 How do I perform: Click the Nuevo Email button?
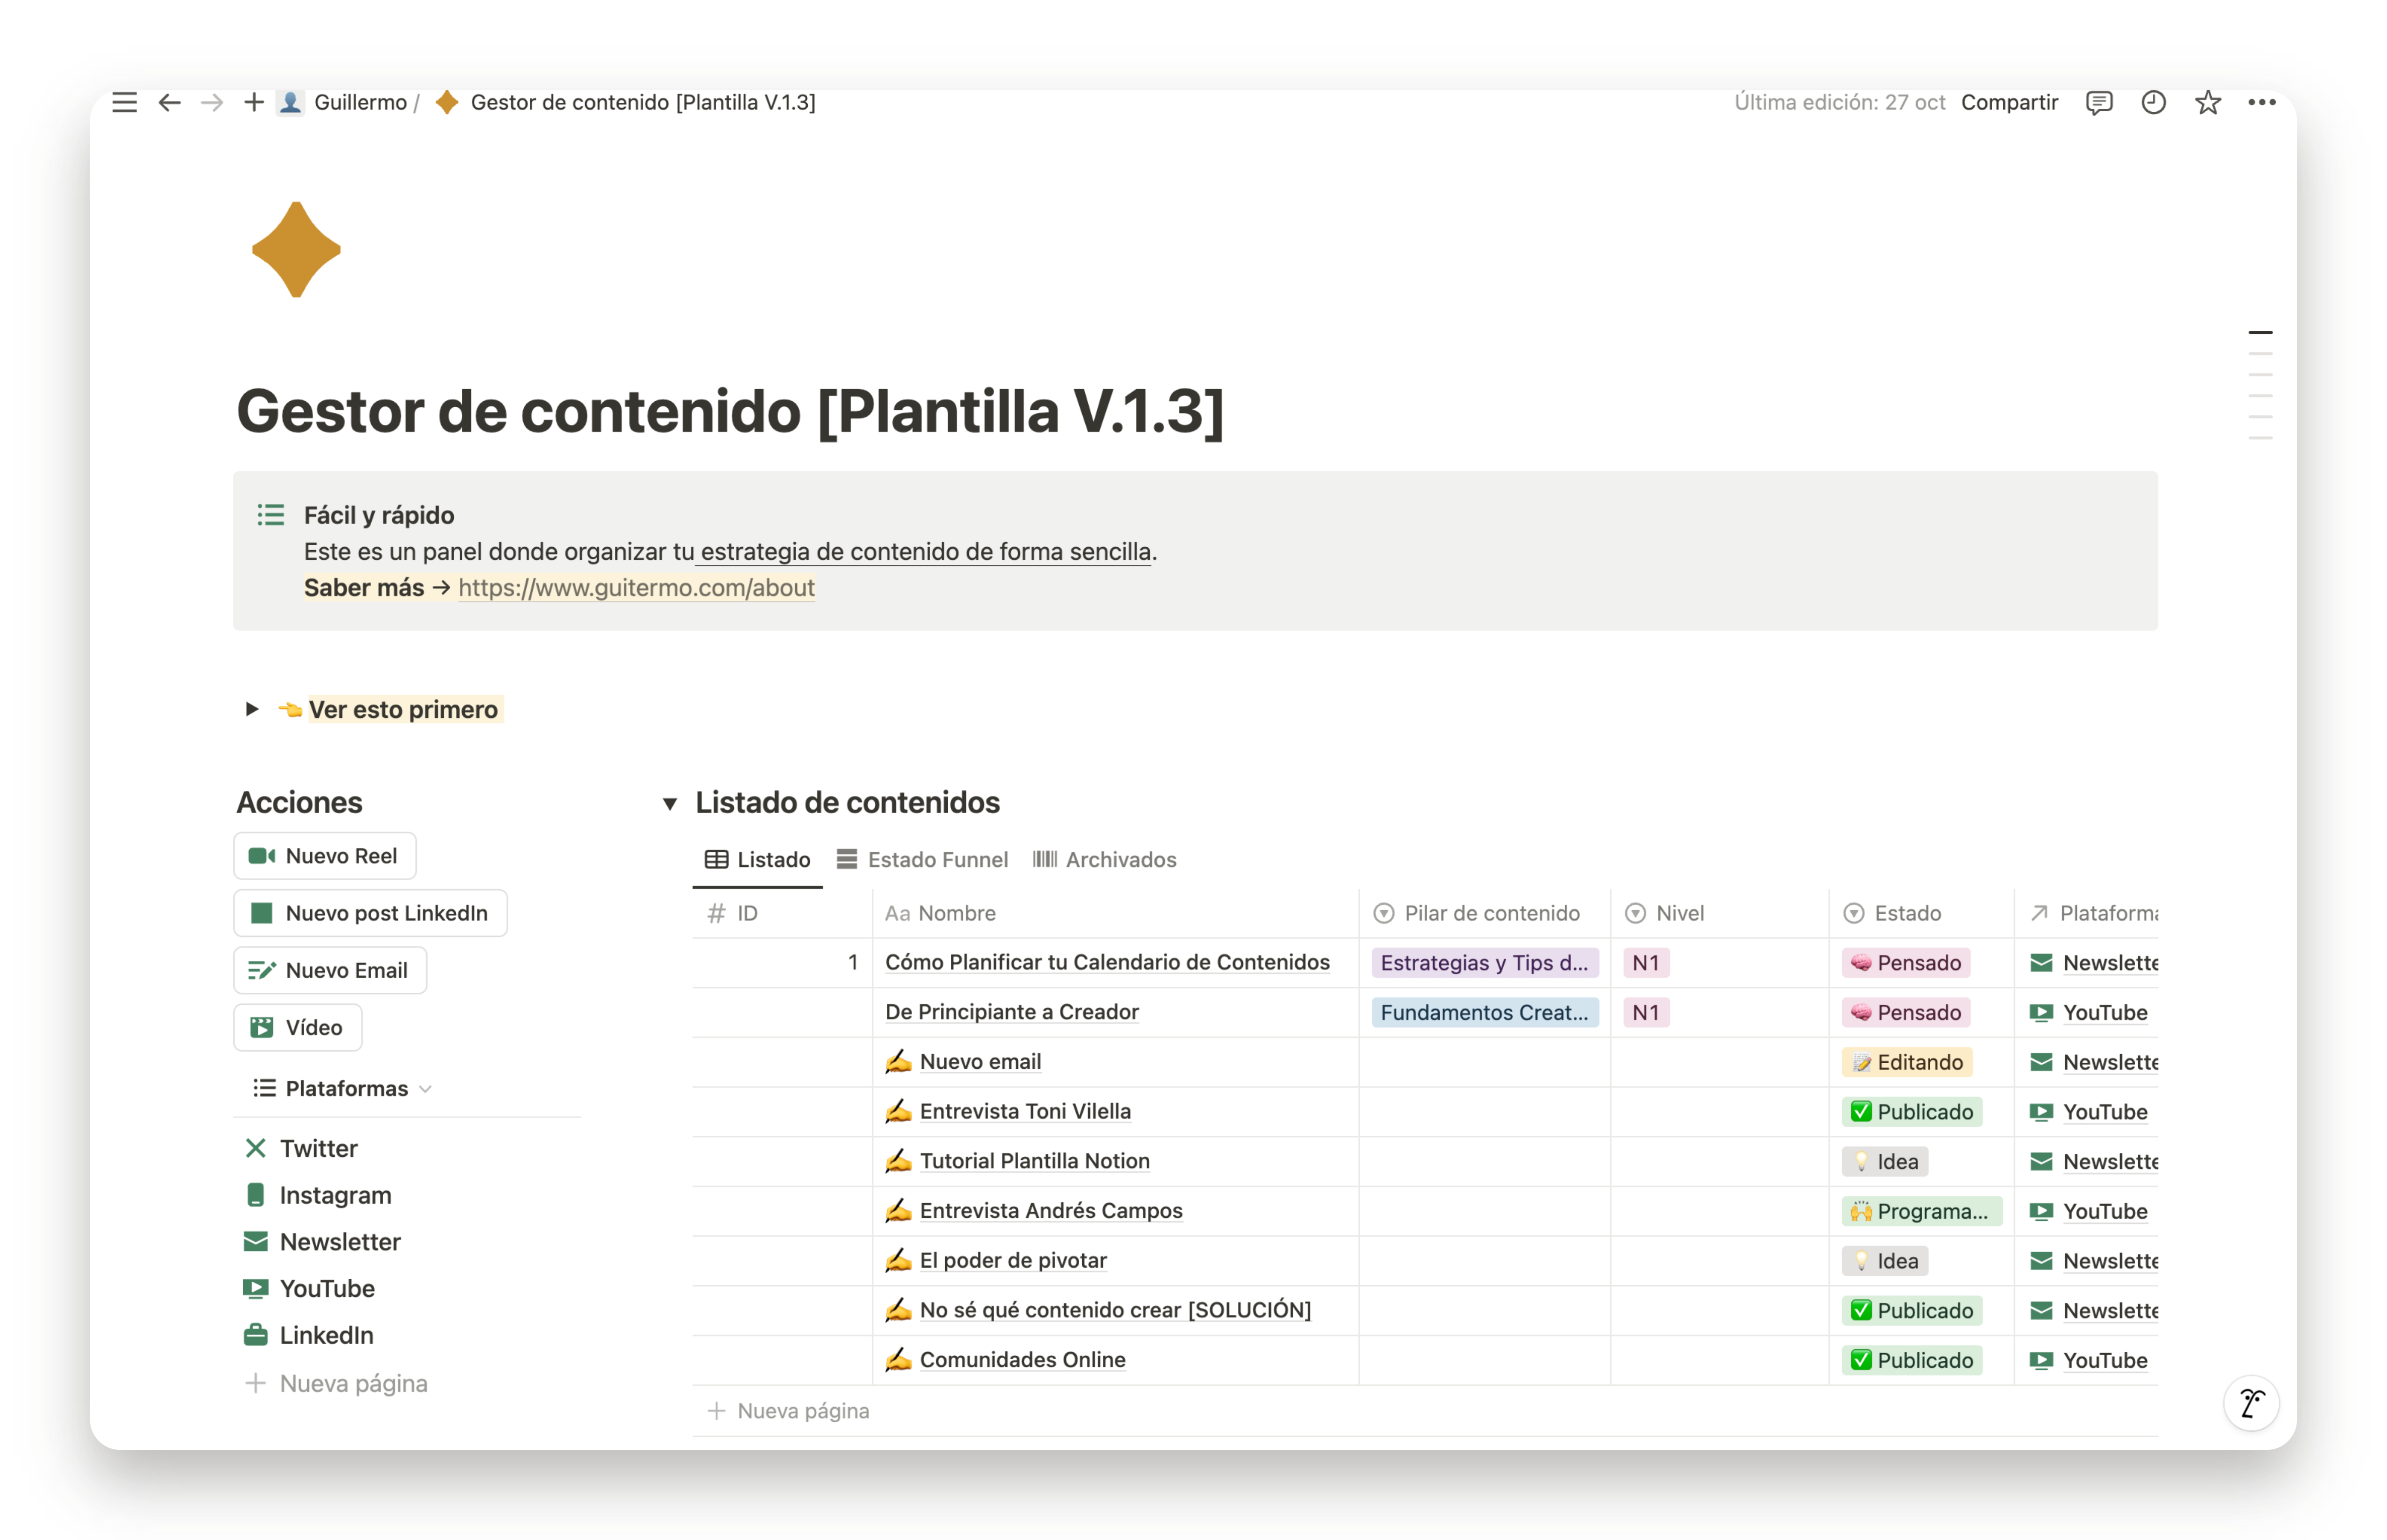(x=330, y=970)
